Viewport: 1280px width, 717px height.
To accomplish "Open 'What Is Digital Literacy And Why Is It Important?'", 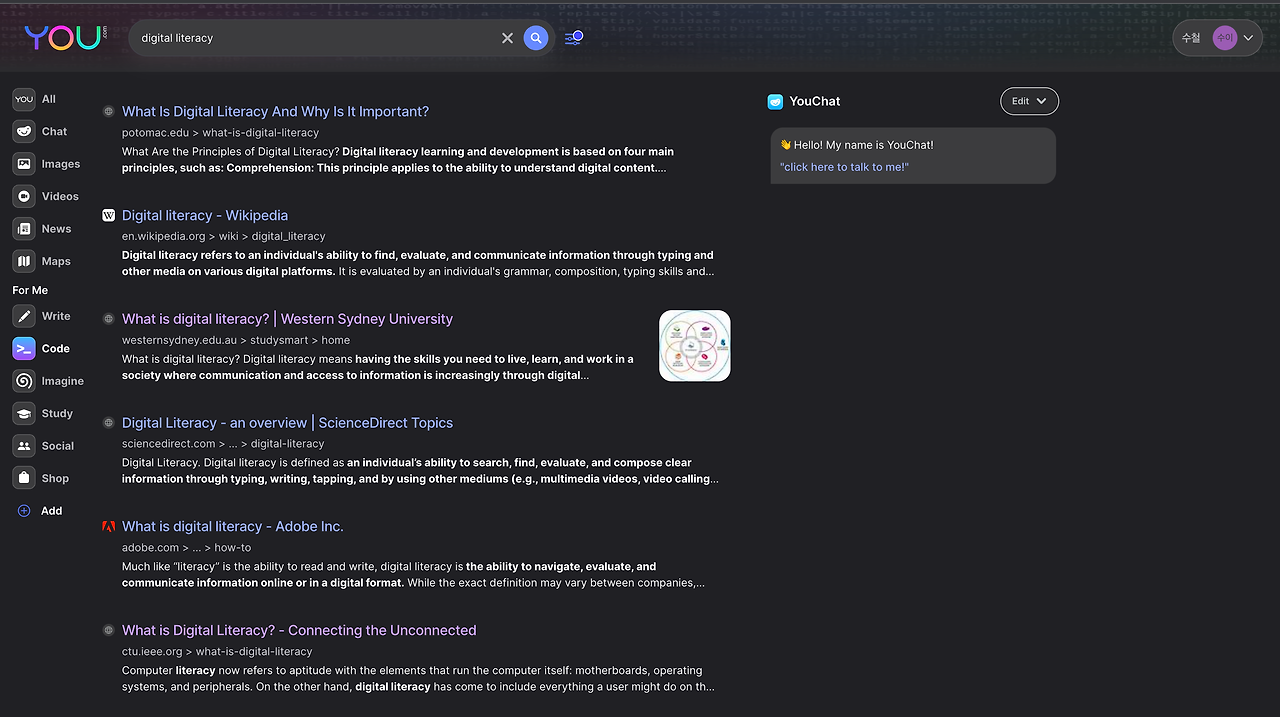I will pyautogui.click(x=275, y=111).
